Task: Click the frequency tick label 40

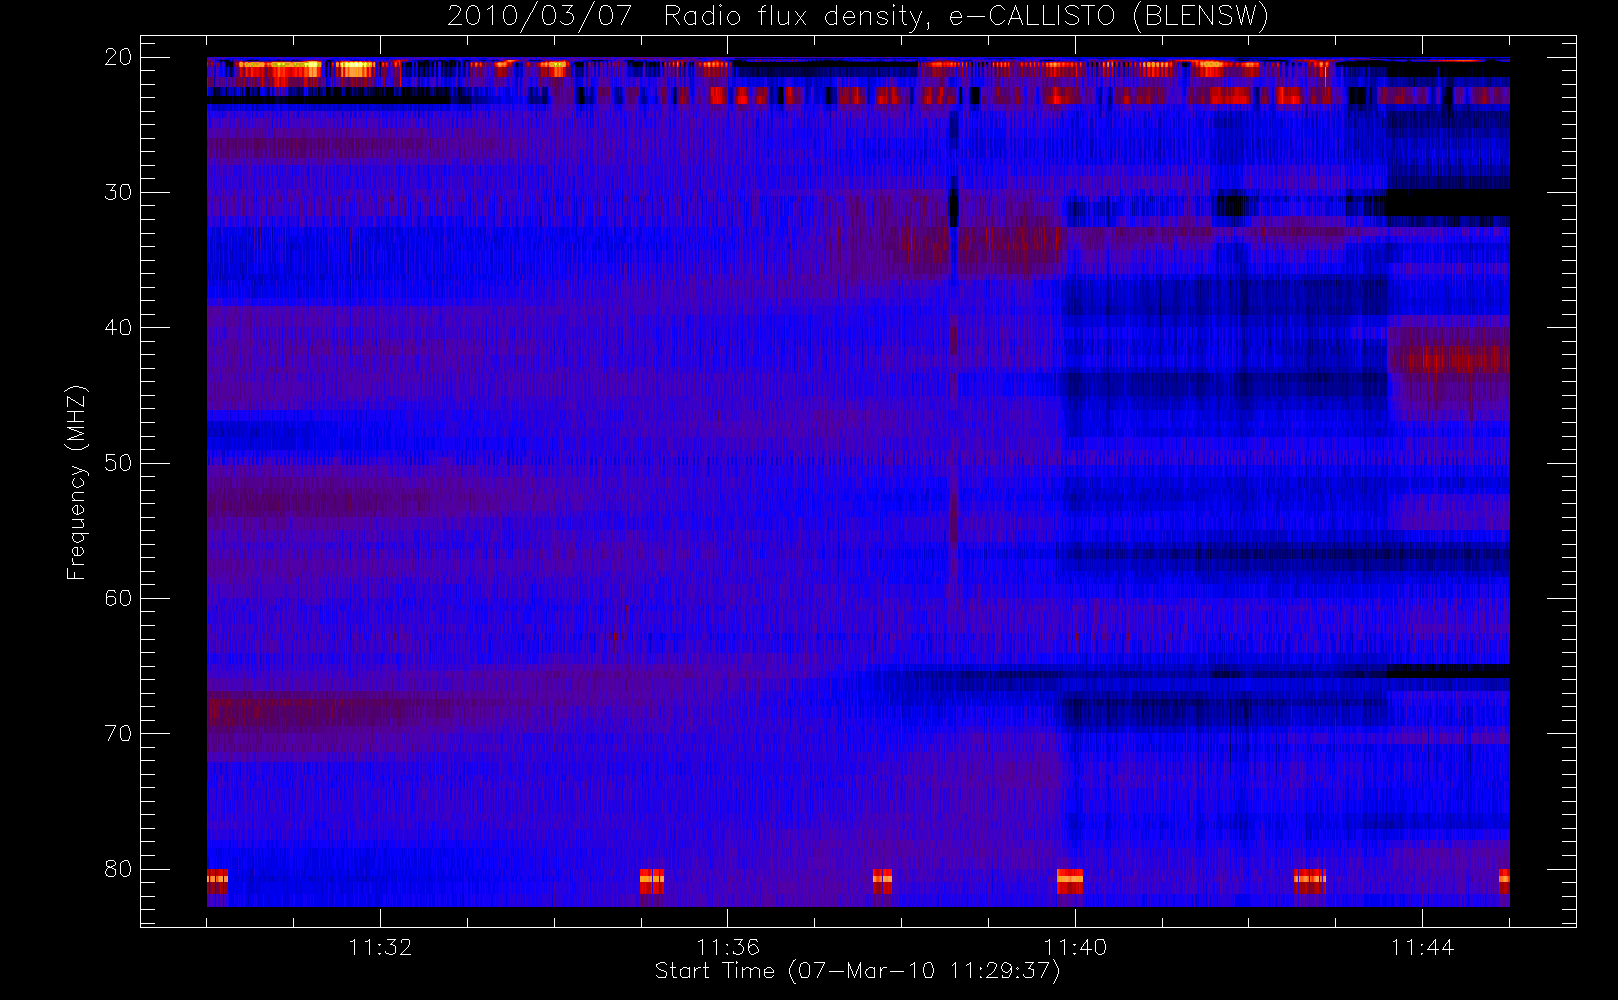Action: (x=118, y=328)
